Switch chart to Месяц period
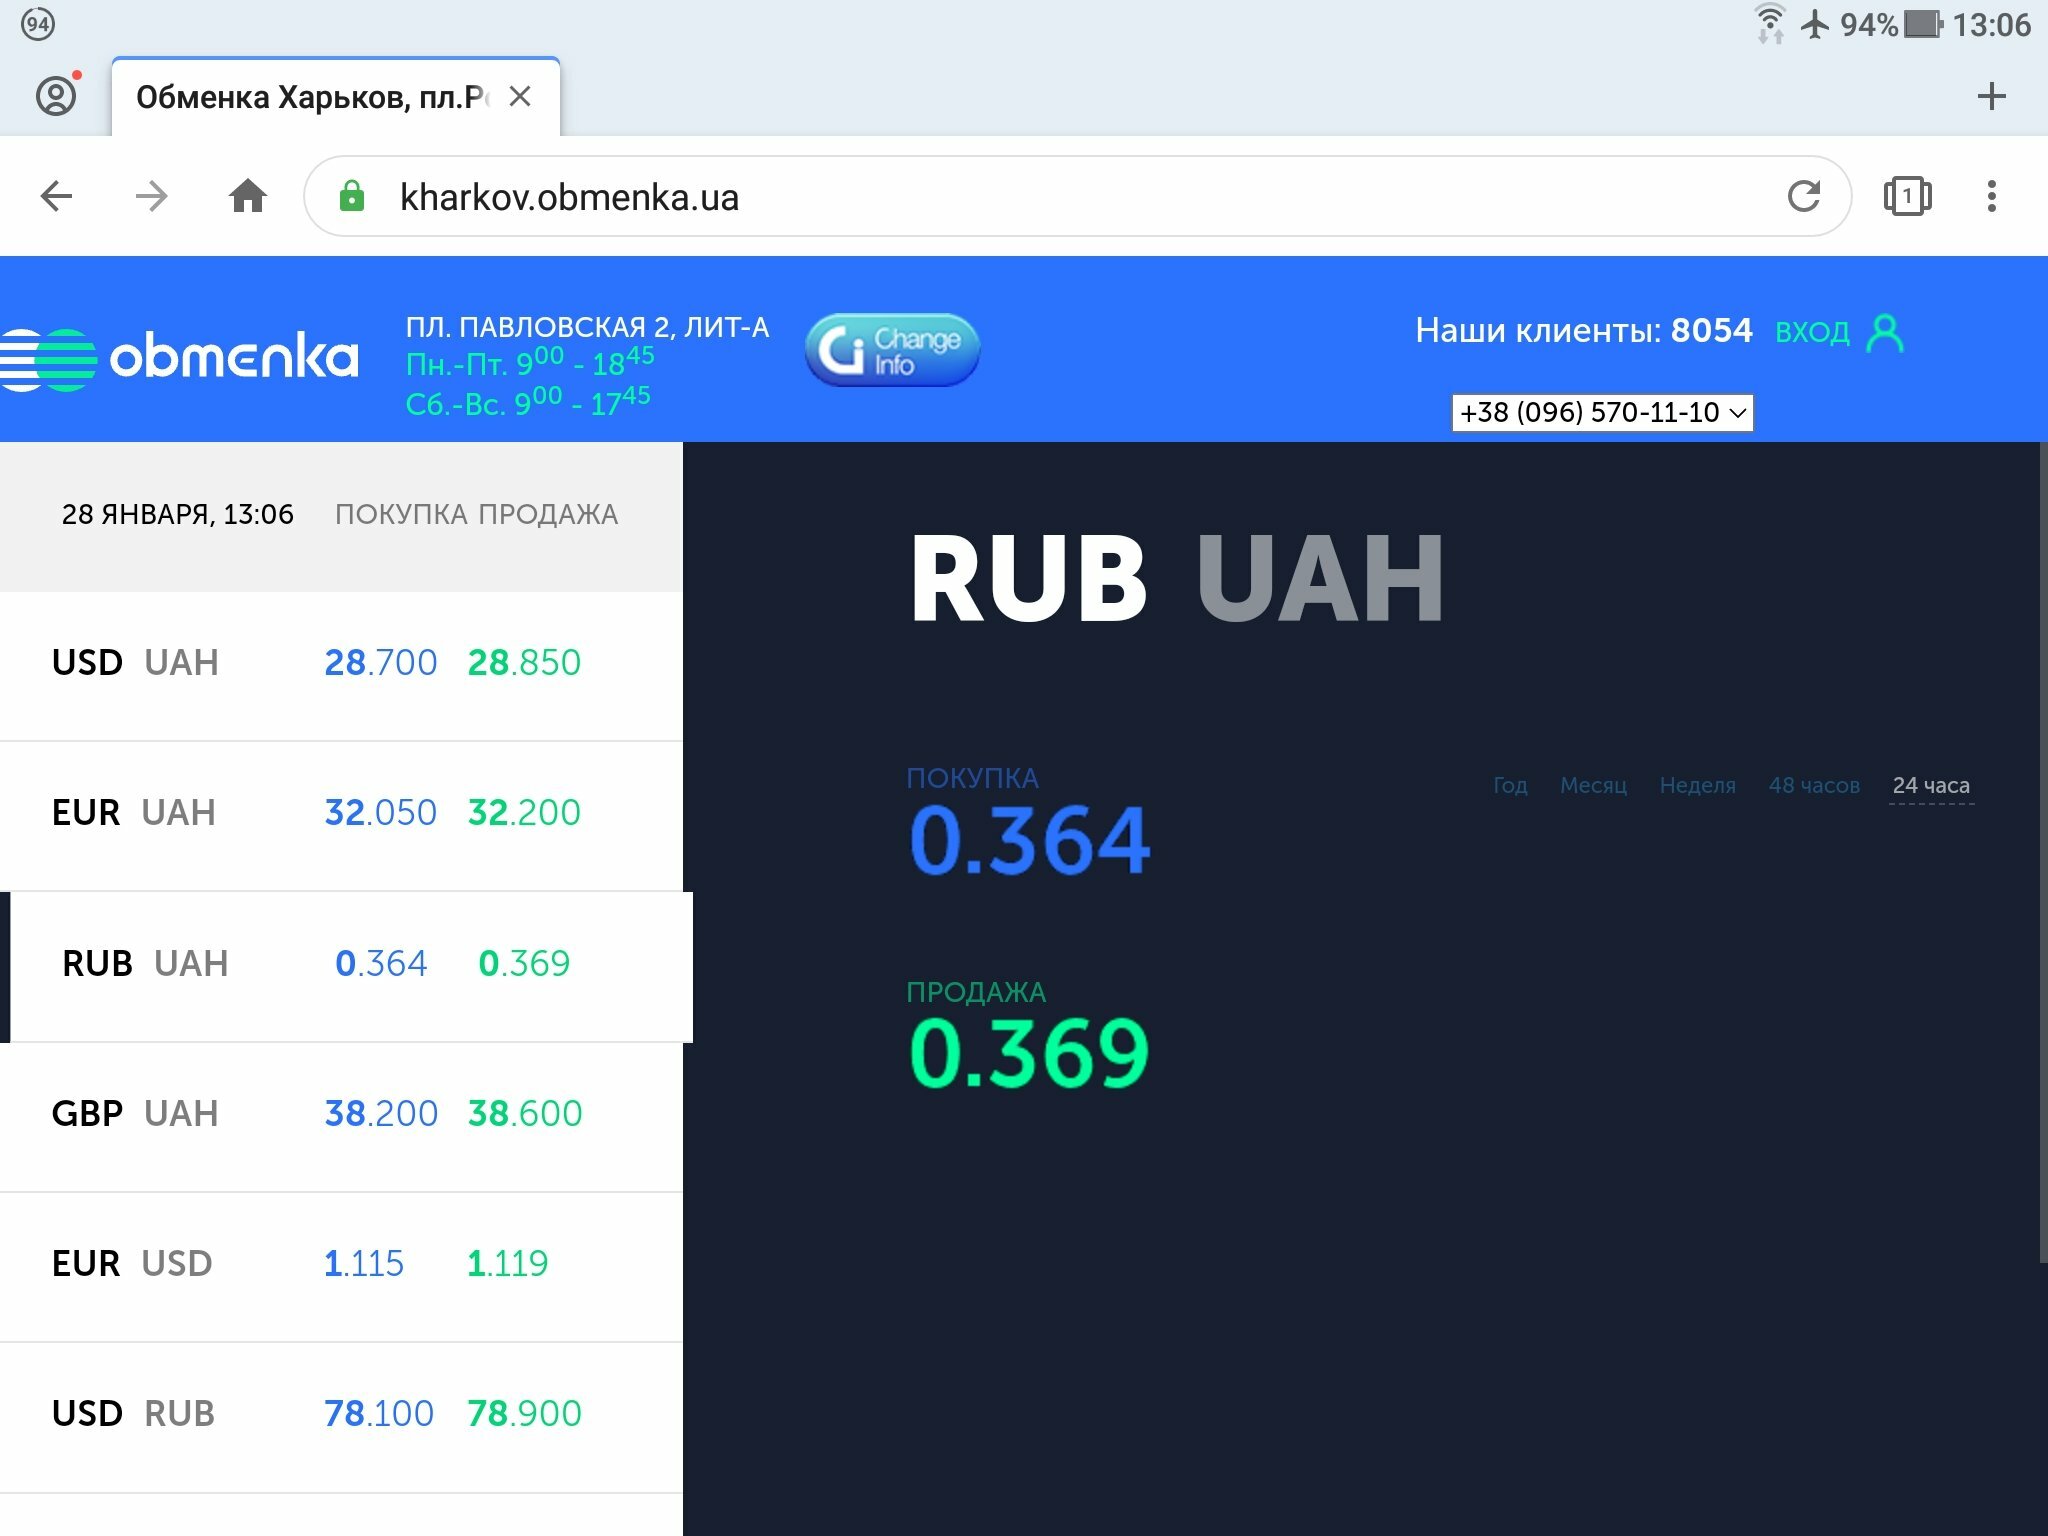 (1593, 786)
